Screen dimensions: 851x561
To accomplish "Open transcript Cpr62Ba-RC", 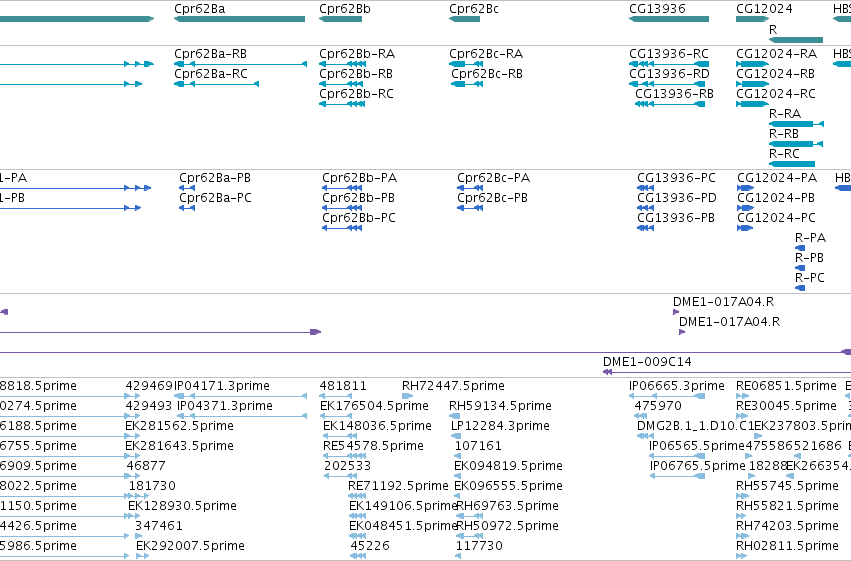I will tap(211, 74).
